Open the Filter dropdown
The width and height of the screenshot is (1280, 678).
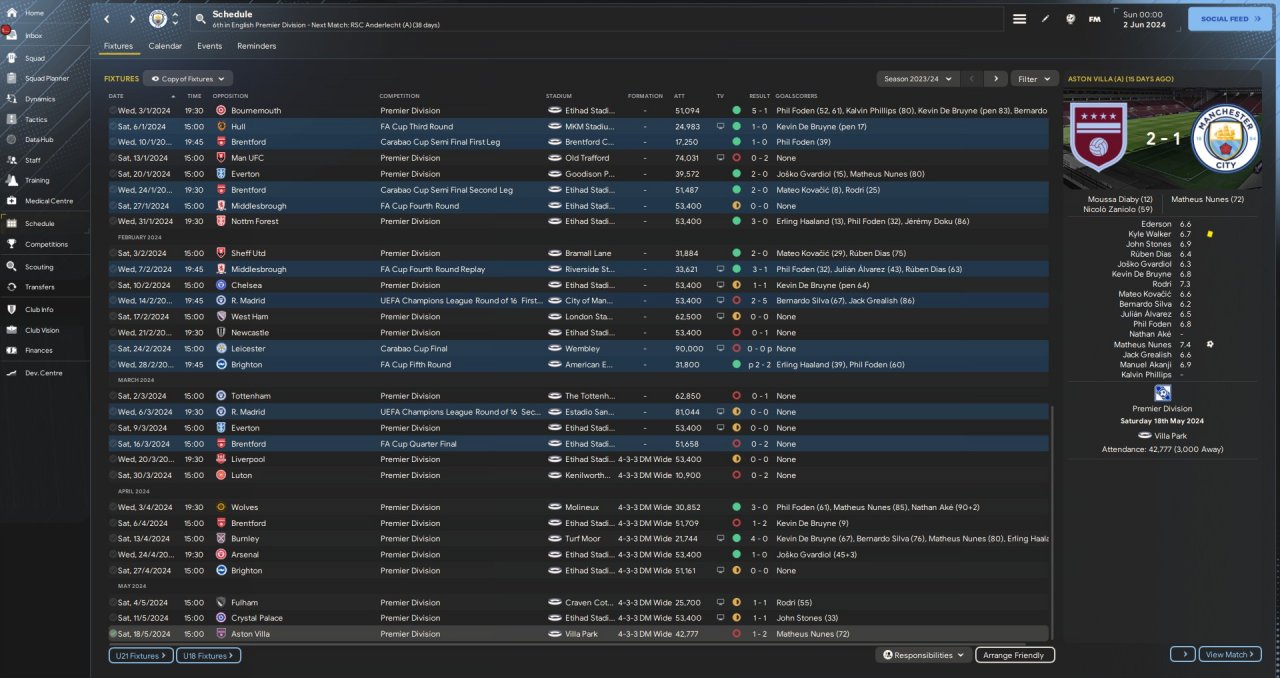tap(1034, 78)
